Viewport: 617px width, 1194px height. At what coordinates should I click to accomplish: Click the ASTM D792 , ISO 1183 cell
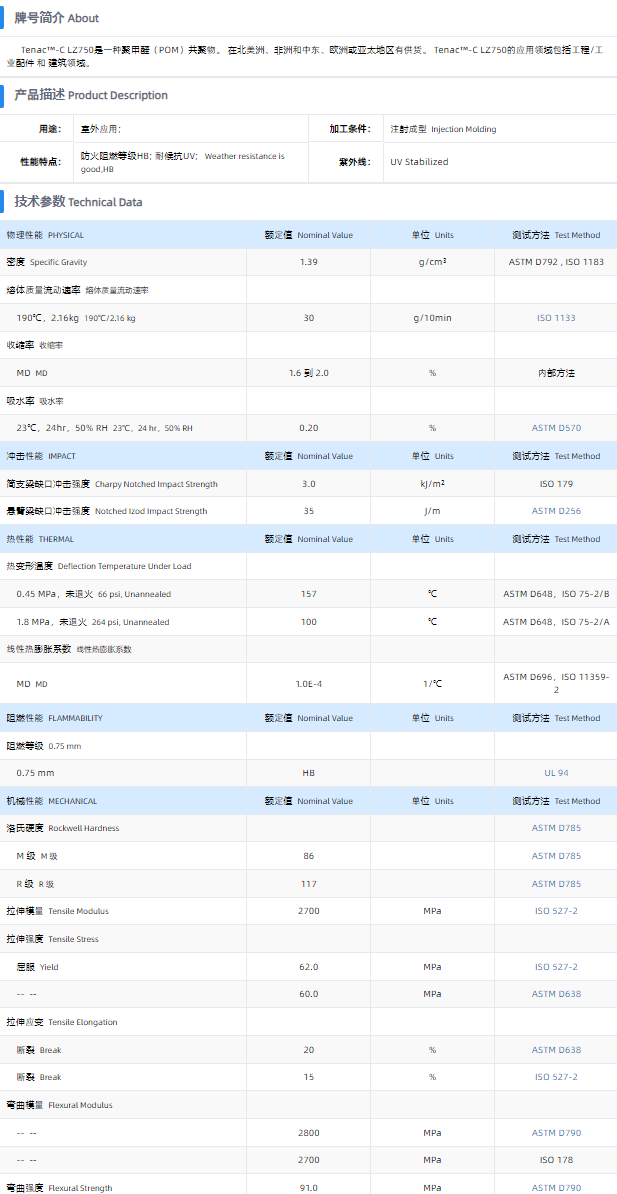tap(556, 262)
